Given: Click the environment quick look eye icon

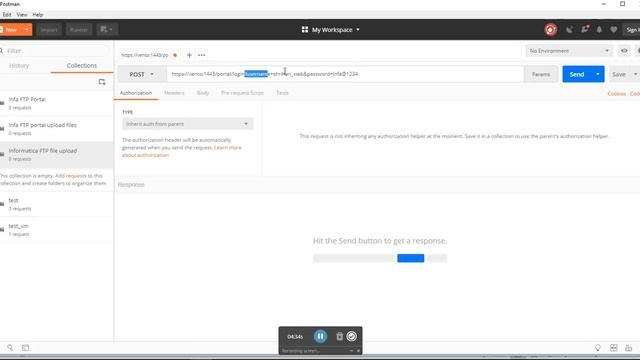Looking at the screenshot, I should (x=624, y=51).
